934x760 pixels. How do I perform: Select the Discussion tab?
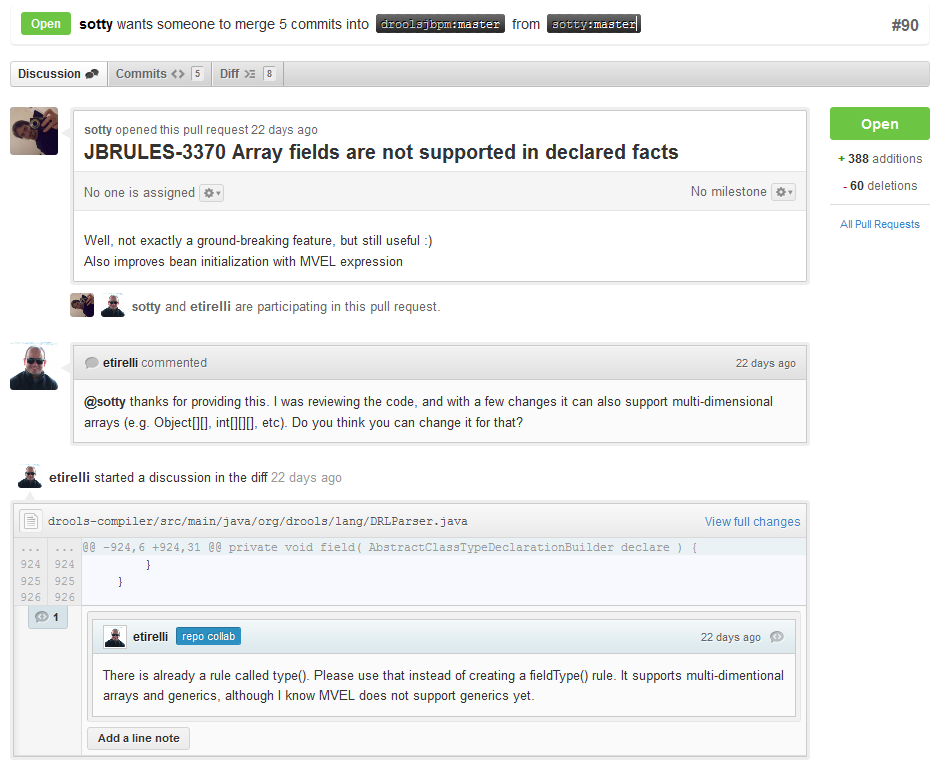[x=58, y=74]
